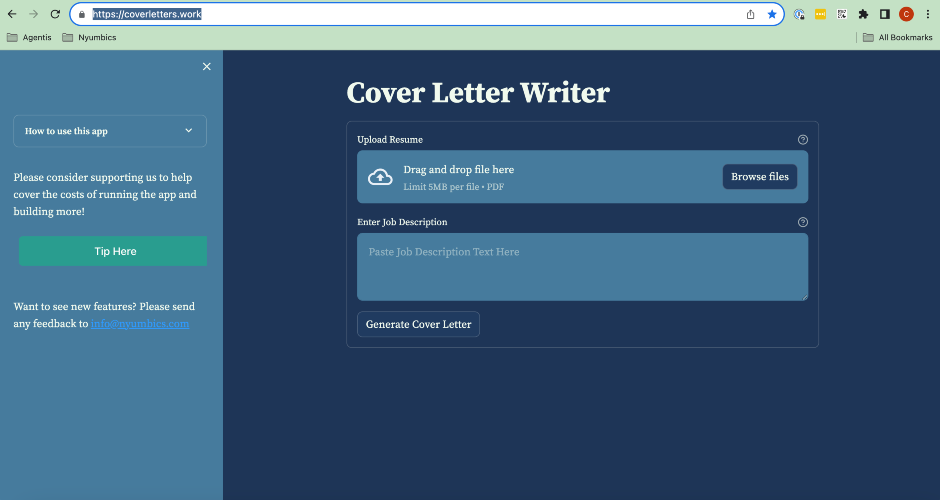Open the Nyumbics bookmarks folder
Image resolution: width=940 pixels, height=500 pixels.
click(89, 37)
